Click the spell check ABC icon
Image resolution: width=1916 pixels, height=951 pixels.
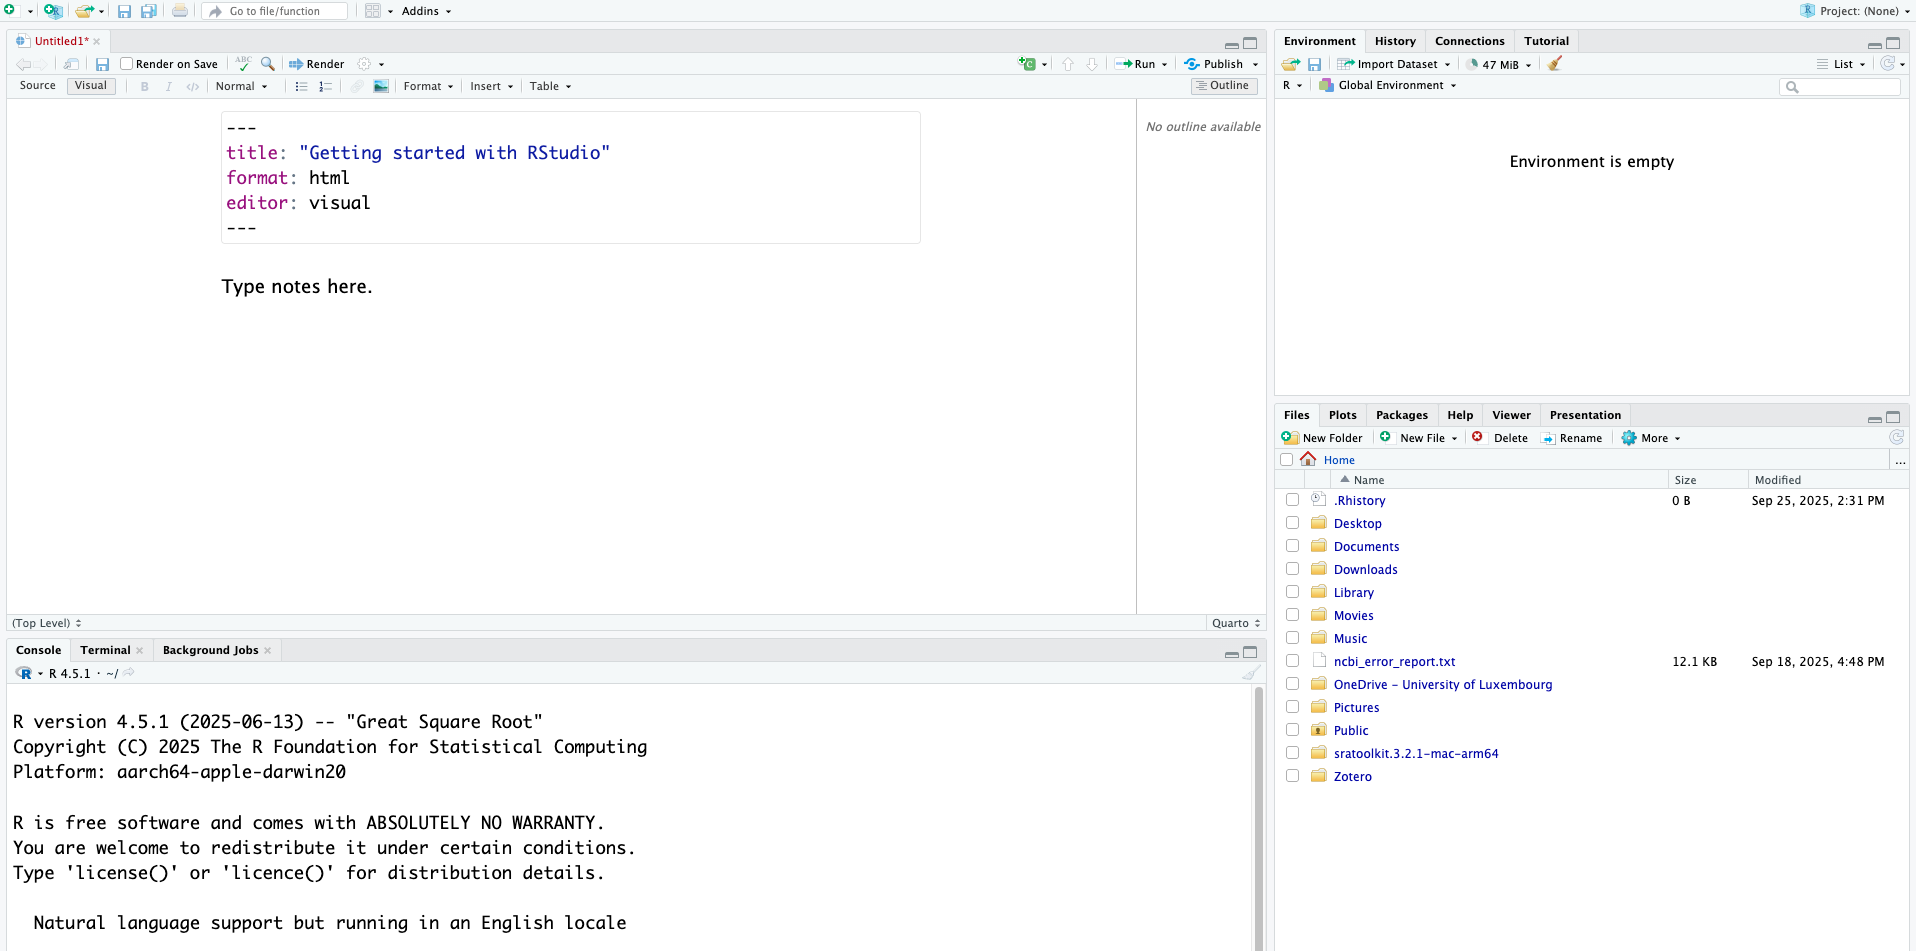(243, 63)
